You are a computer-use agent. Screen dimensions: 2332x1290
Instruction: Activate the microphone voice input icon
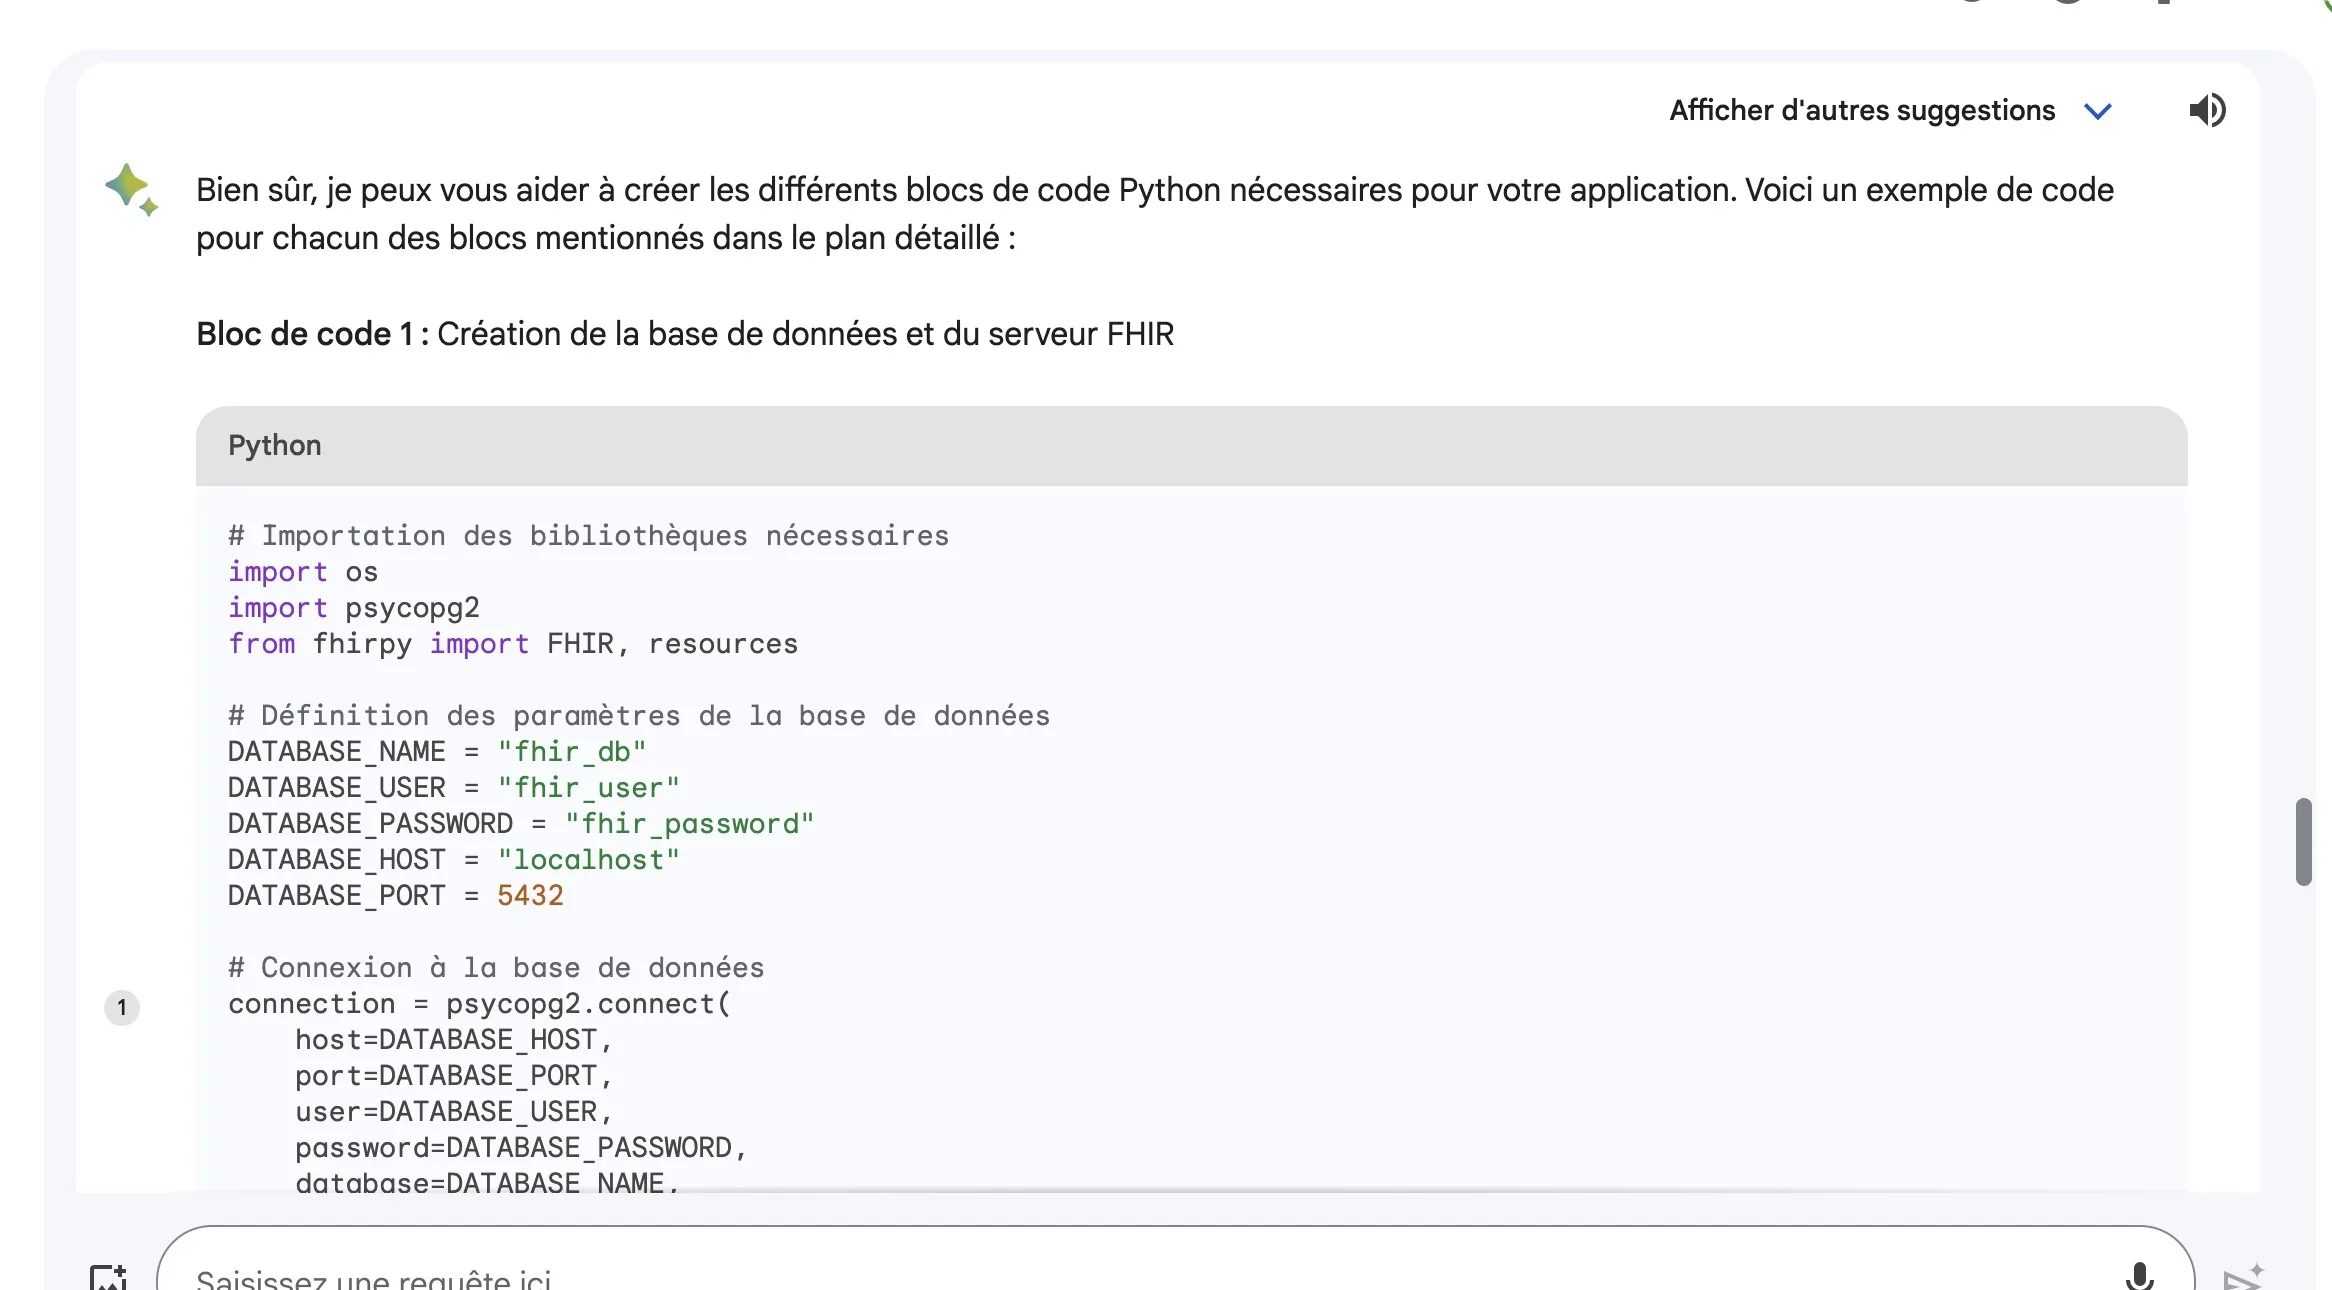click(x=2138, y=1275)
